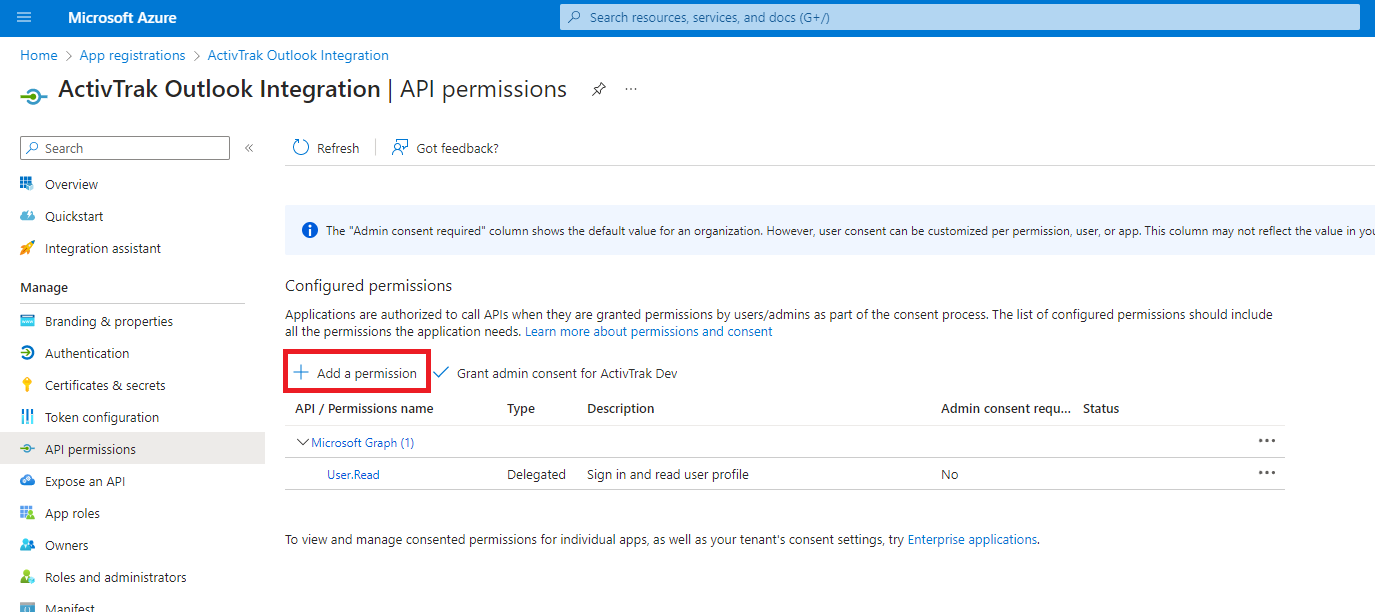Select Expose an API menu item

point(85,481)
